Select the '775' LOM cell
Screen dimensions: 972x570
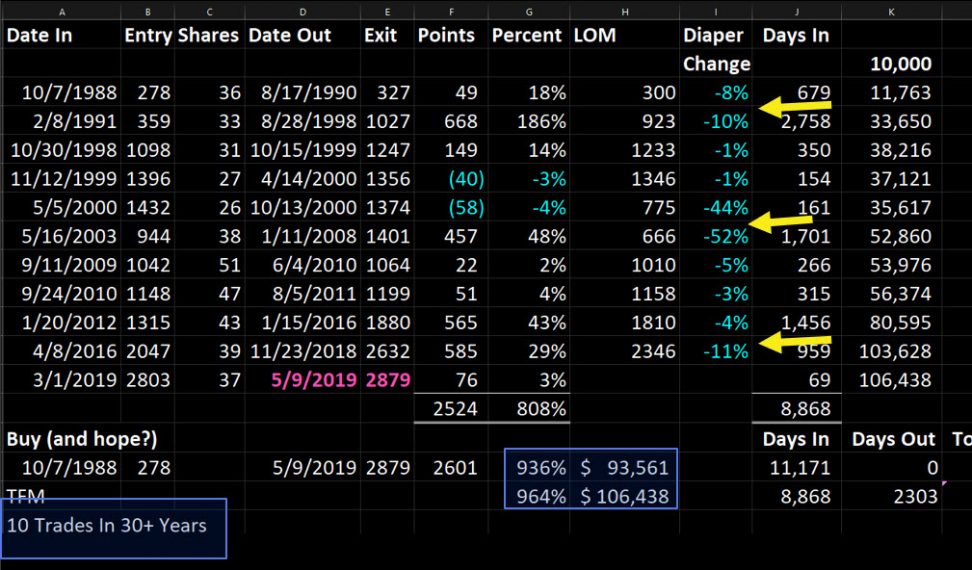tap(624, 207)
